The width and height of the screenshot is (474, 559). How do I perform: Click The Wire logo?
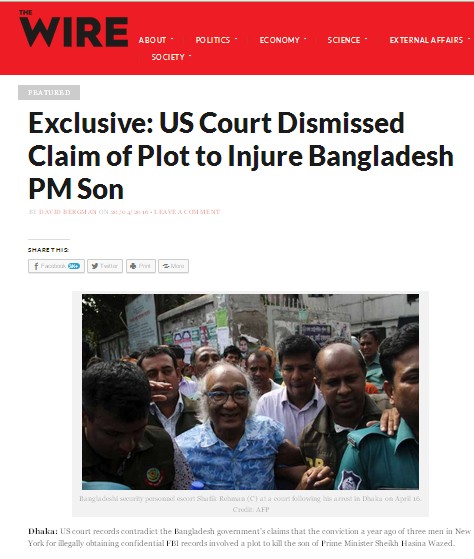(x=73, y=29)
